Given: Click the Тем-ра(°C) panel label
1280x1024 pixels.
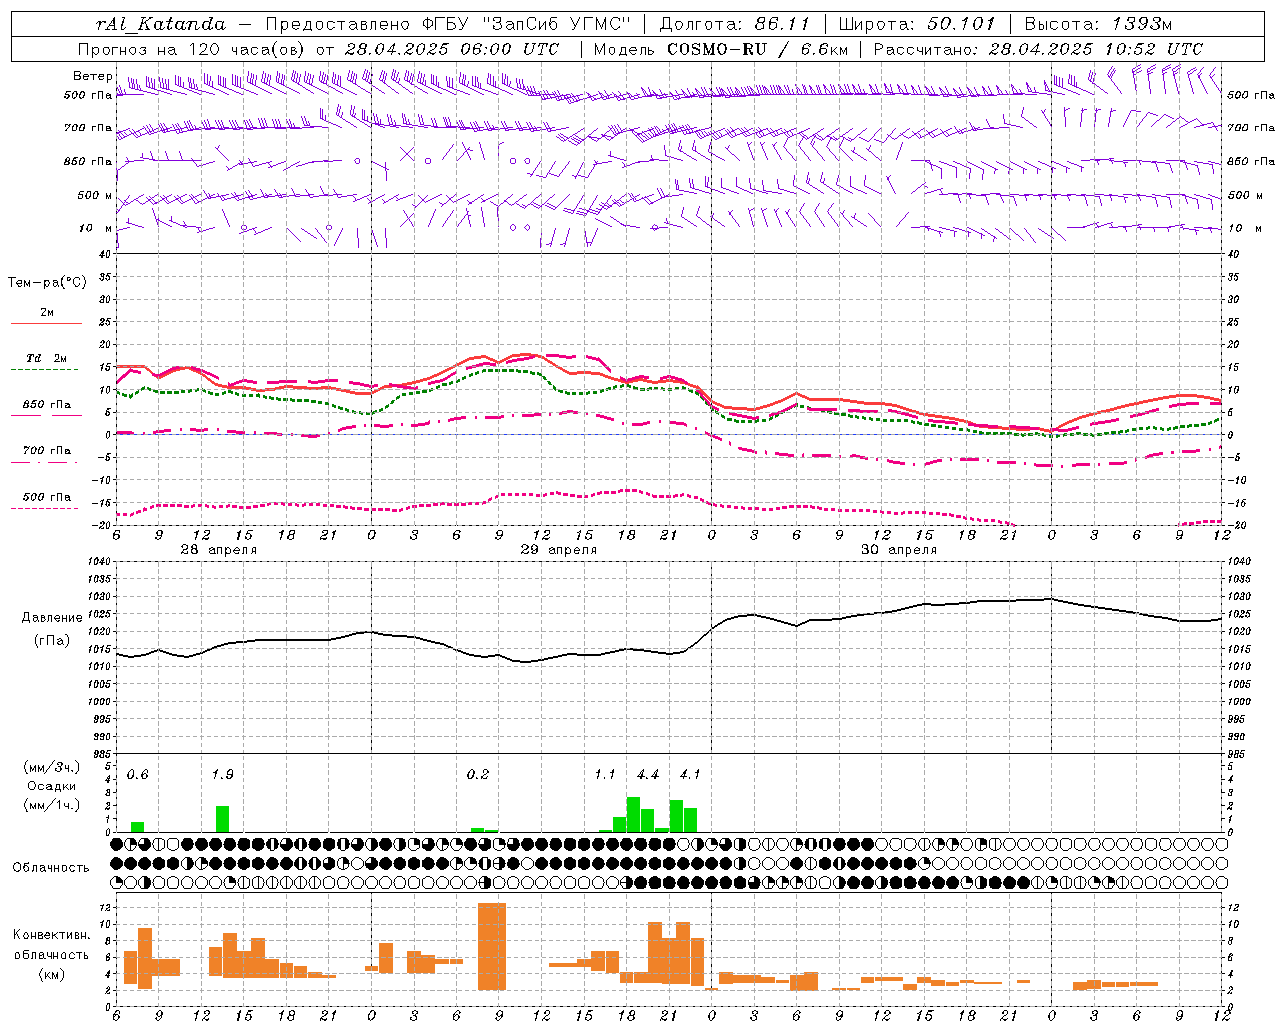Looking at the screenshot, I should pos(47,283).
